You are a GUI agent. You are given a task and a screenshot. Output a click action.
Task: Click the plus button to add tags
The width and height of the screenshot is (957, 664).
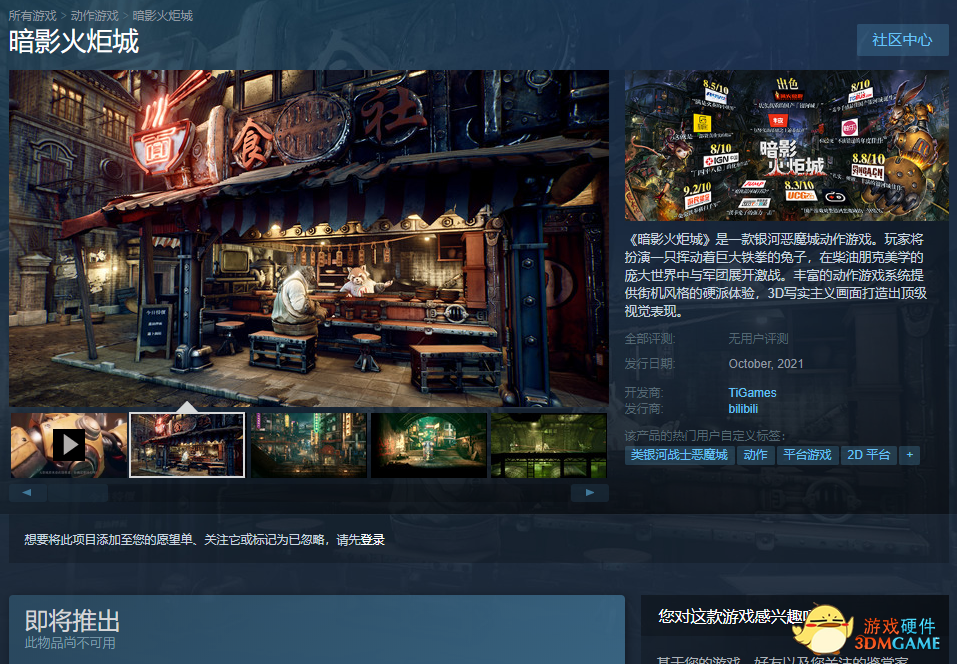909,455
